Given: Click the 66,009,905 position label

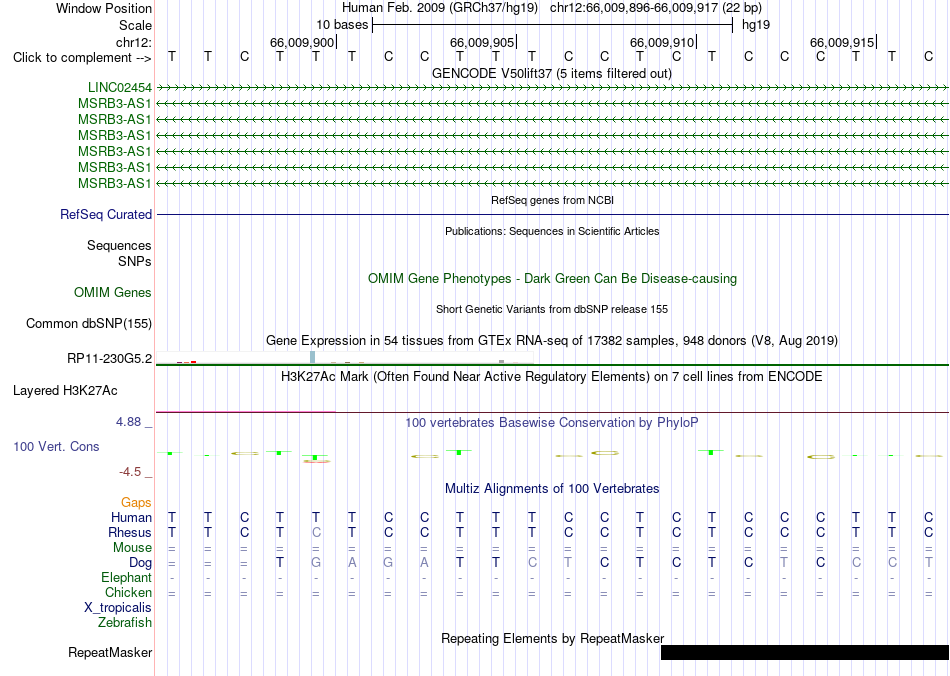Looking at the screenshot, I should tap(482, 42).
